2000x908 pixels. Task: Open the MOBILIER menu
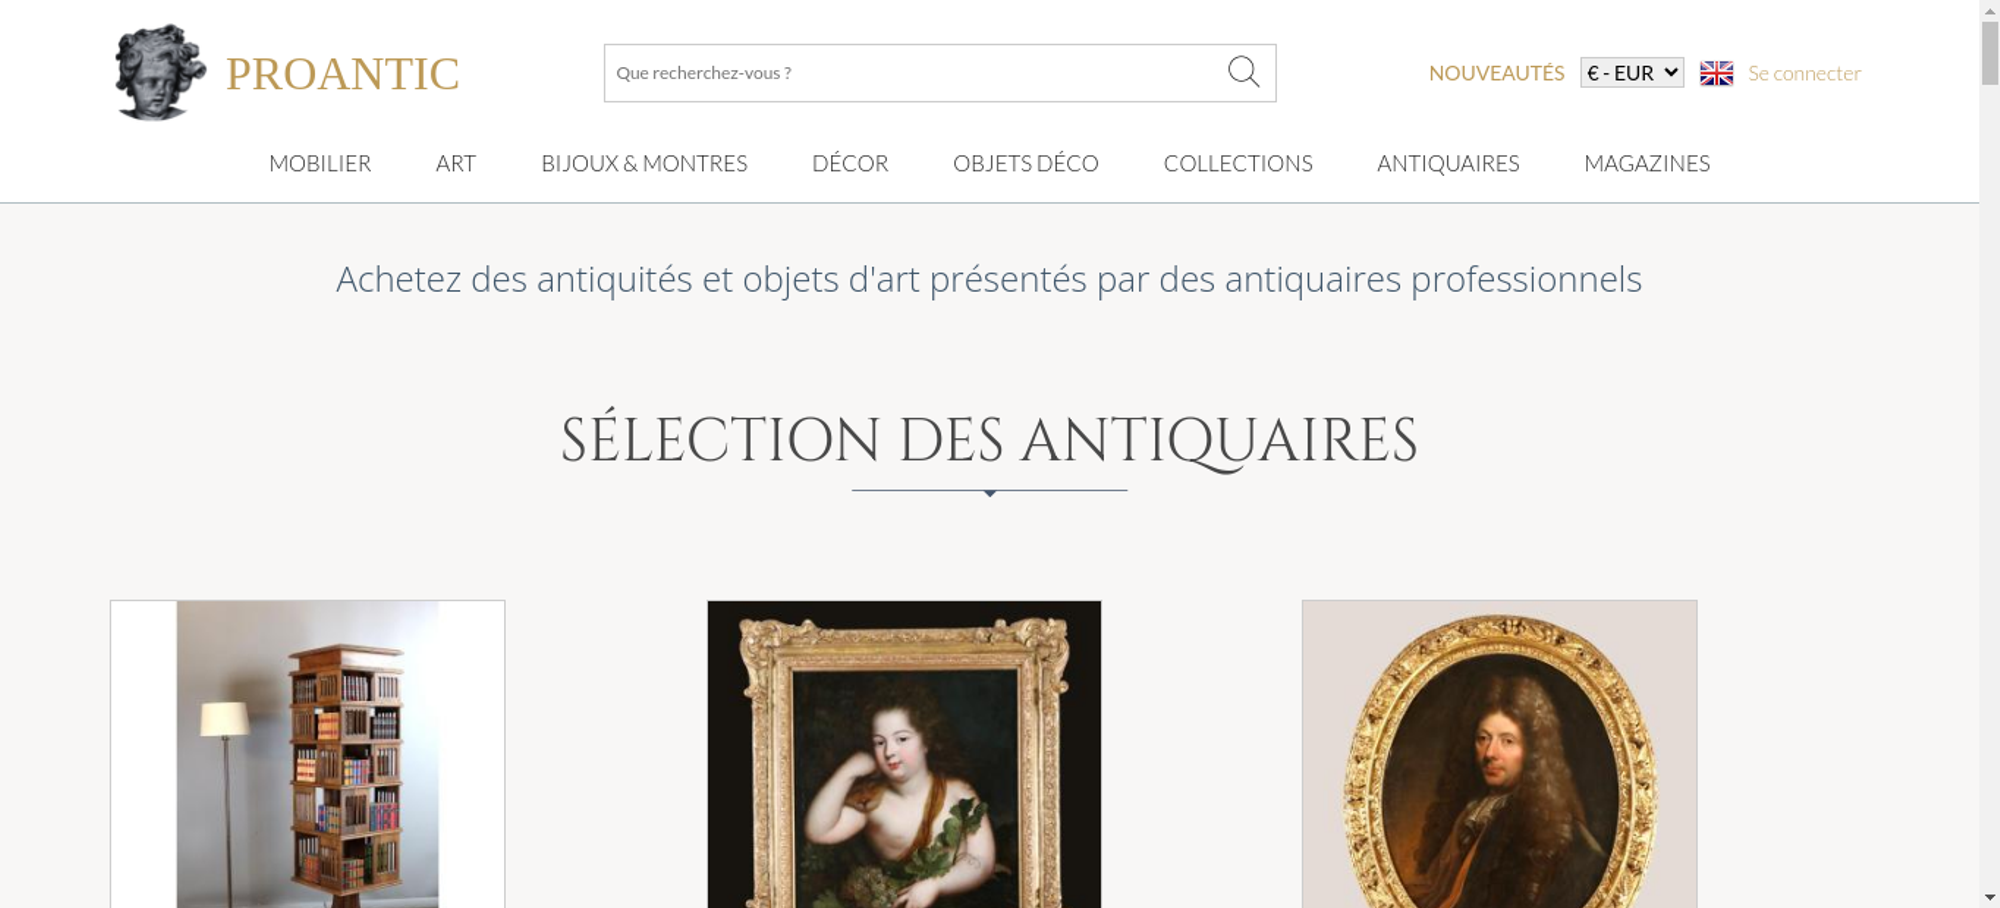(x=320, y=163)
